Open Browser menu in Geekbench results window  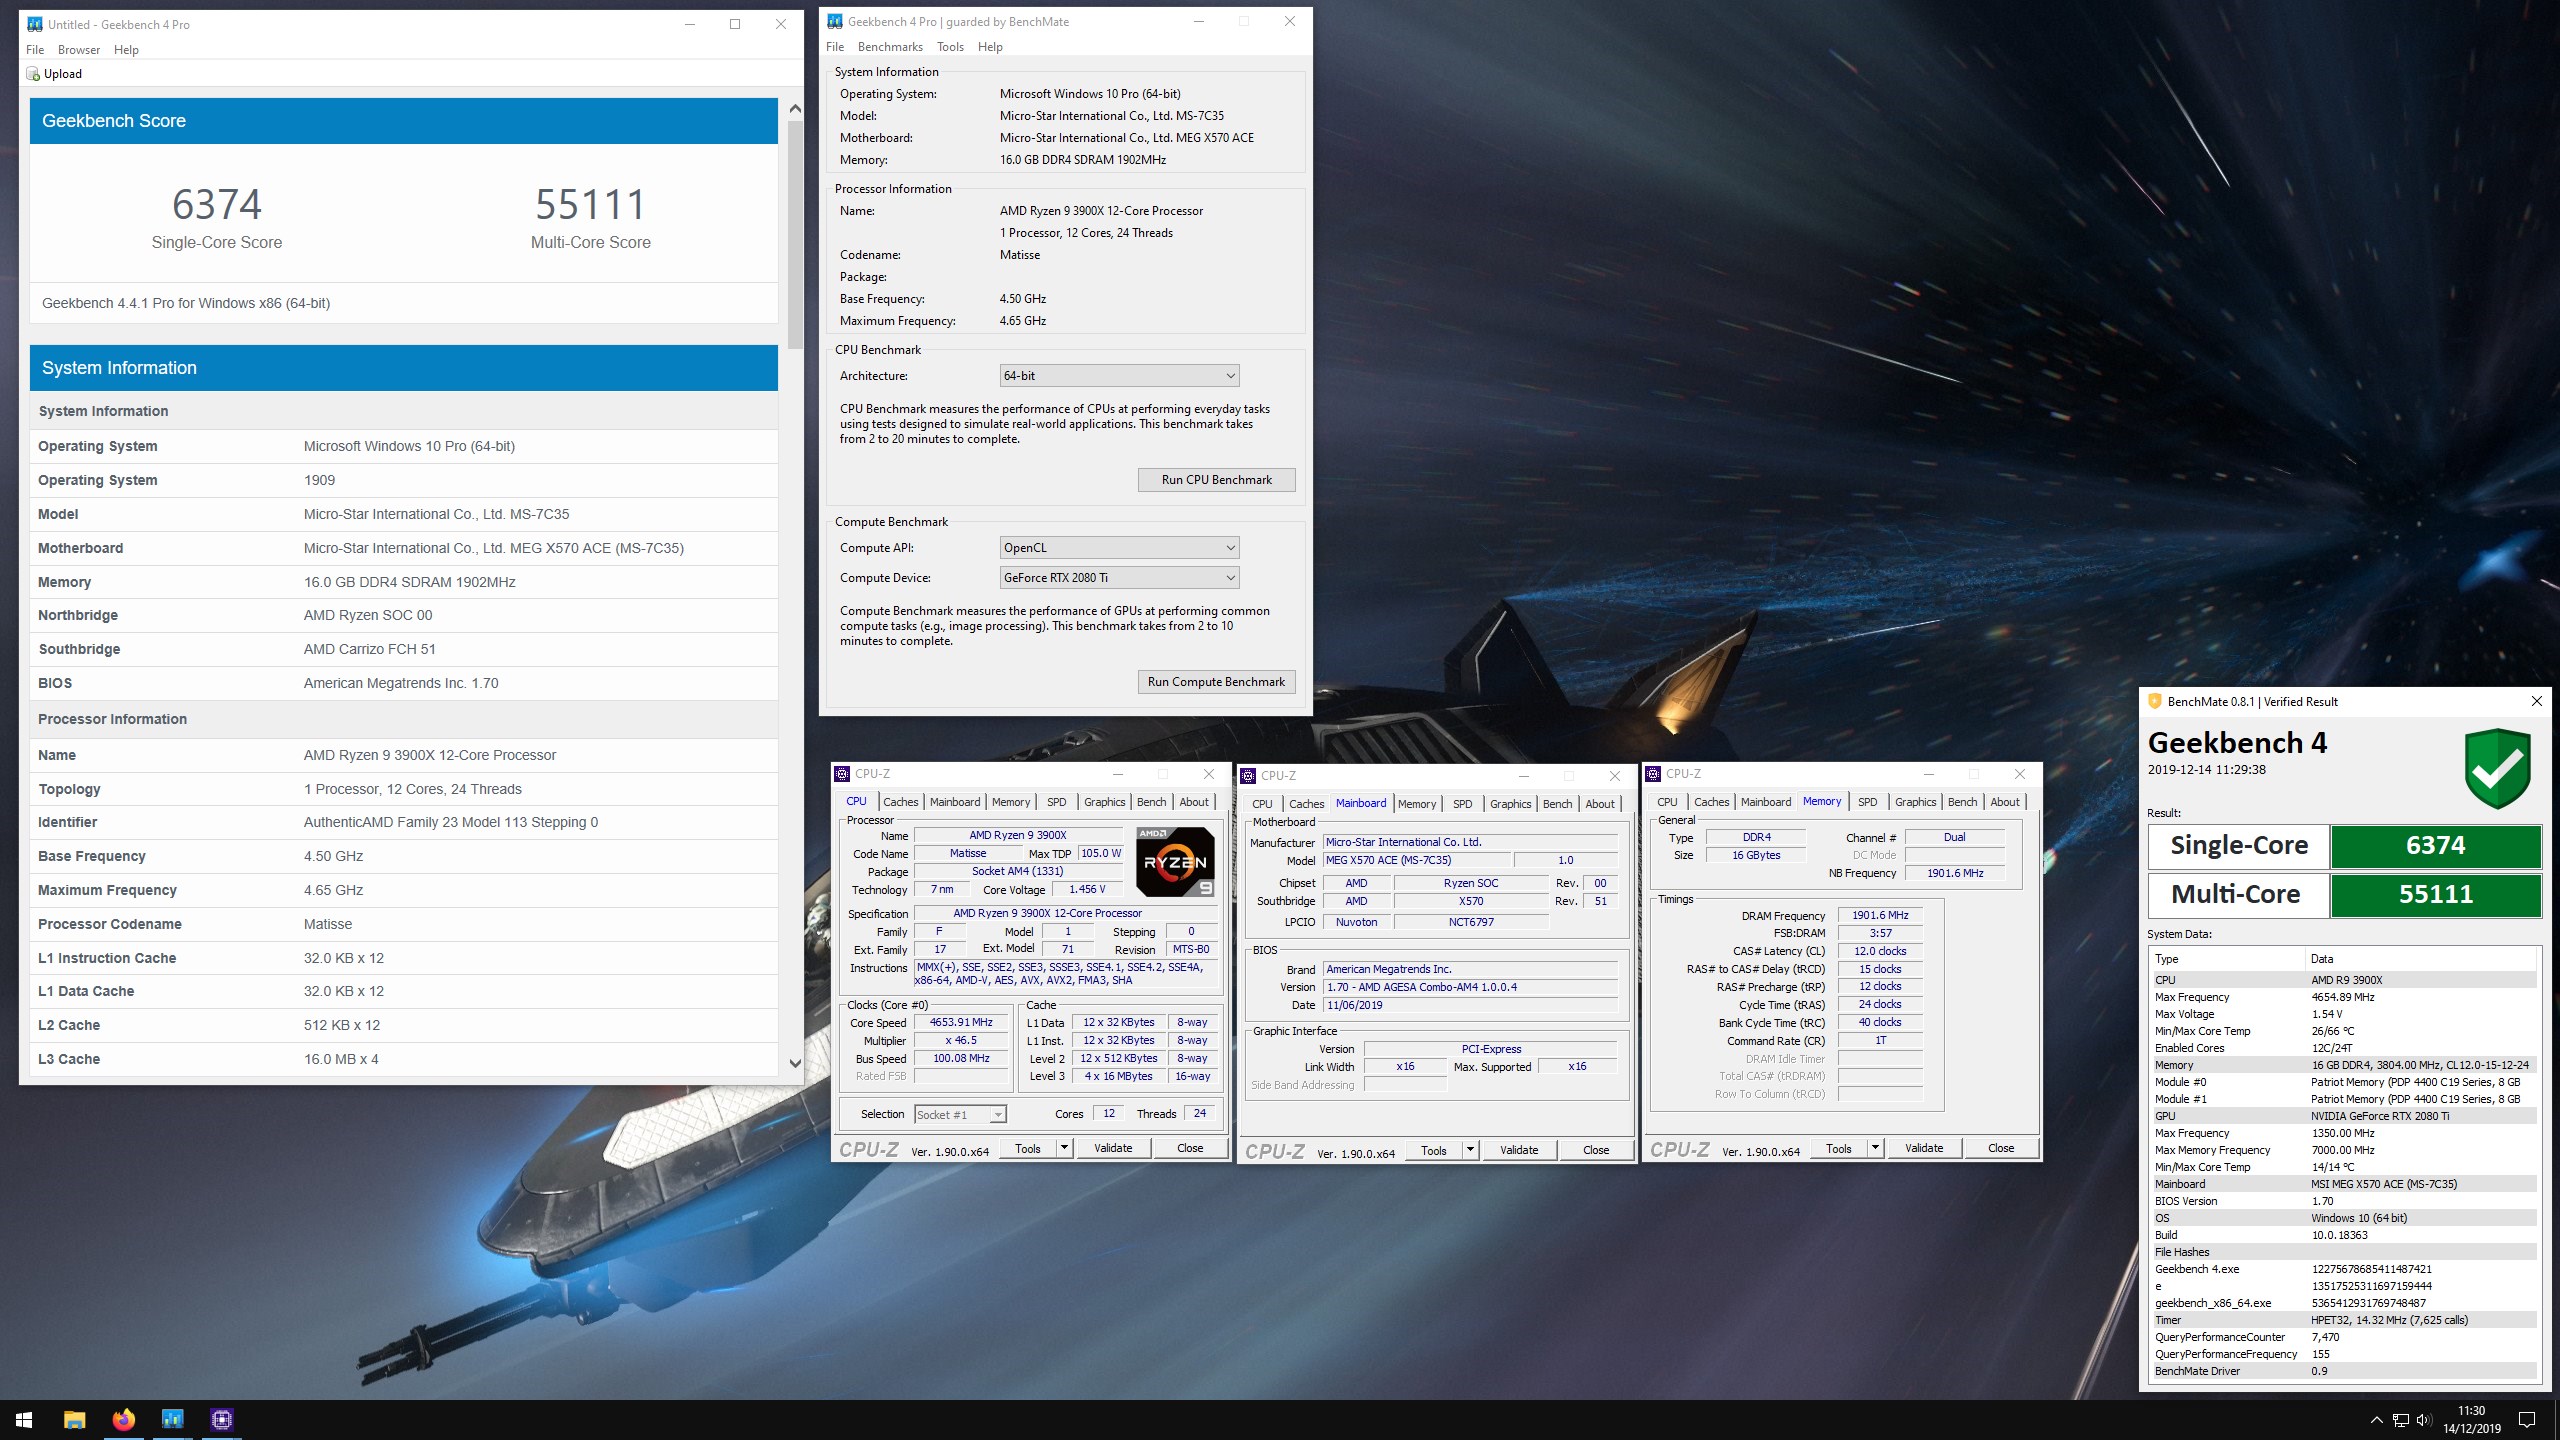(x=79, y=50)
